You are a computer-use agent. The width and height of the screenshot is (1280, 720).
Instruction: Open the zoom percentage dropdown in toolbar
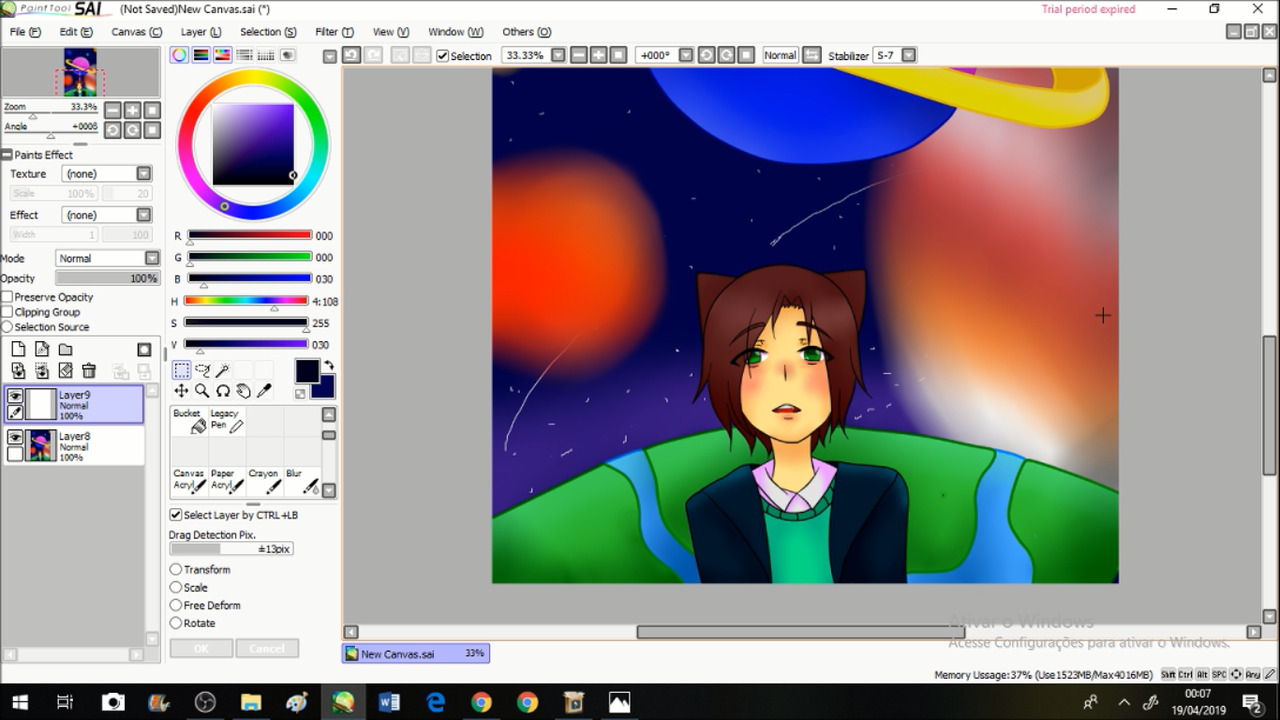point(558,55)
